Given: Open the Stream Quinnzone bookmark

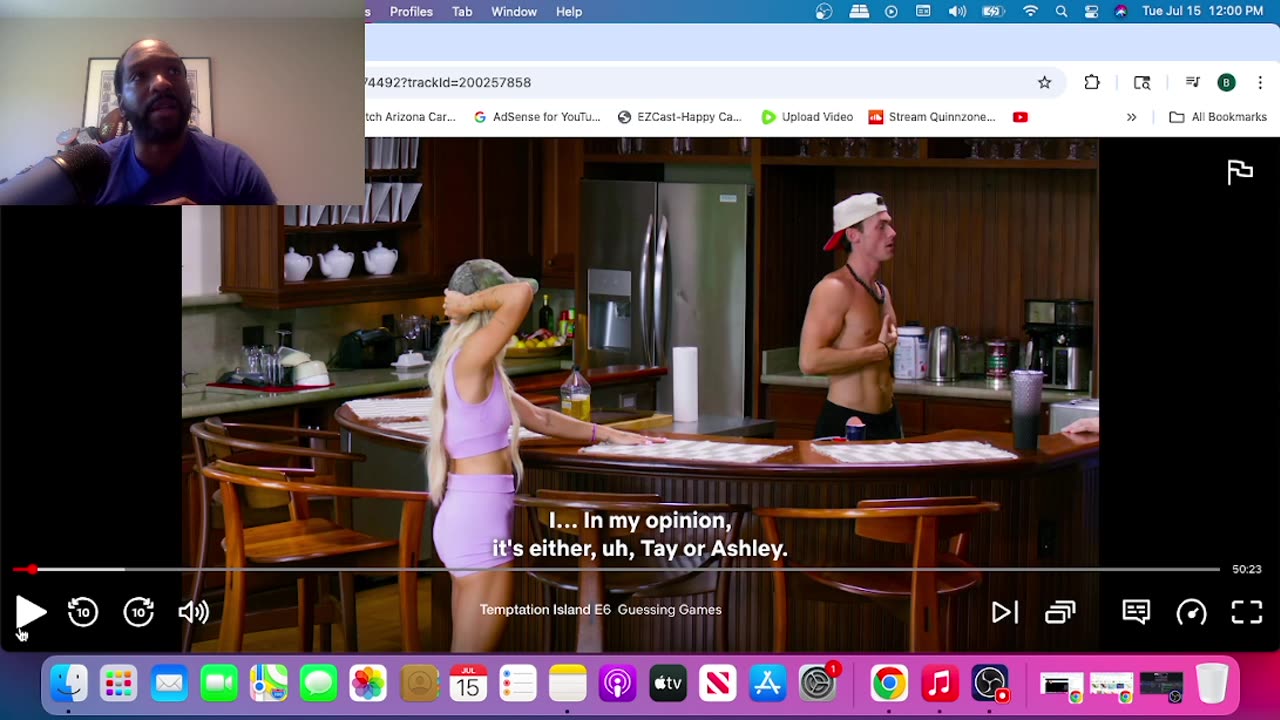Looking at the screenshot, I should coord(932,117).
